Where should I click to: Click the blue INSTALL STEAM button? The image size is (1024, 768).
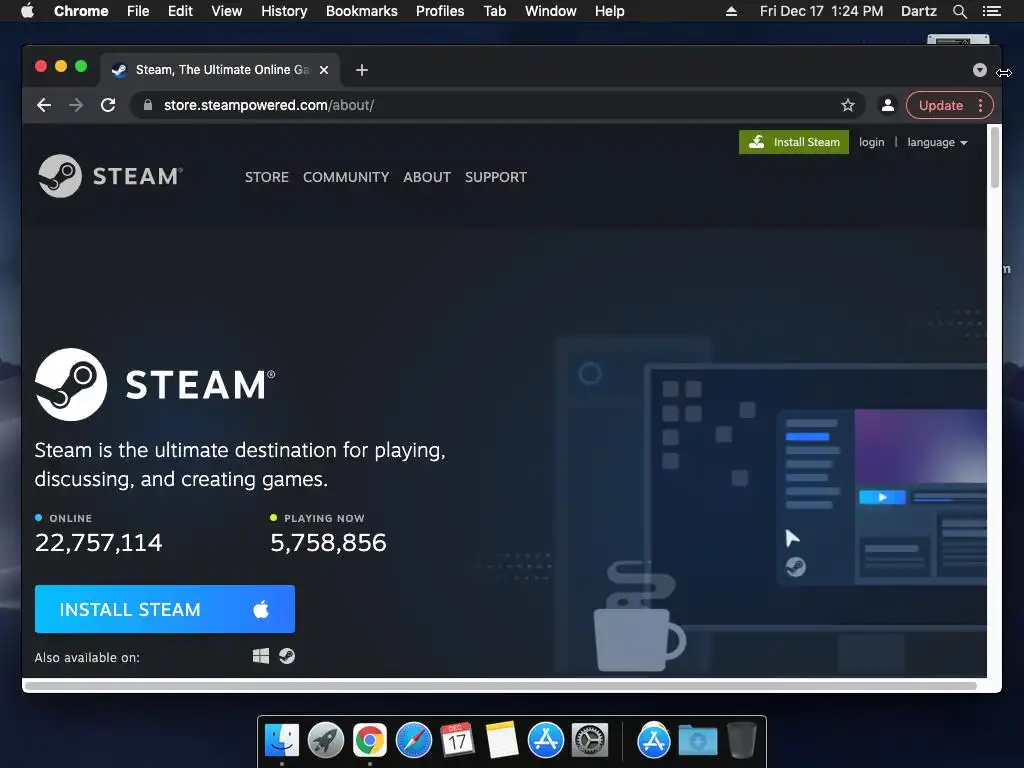(x=165, y=609)
